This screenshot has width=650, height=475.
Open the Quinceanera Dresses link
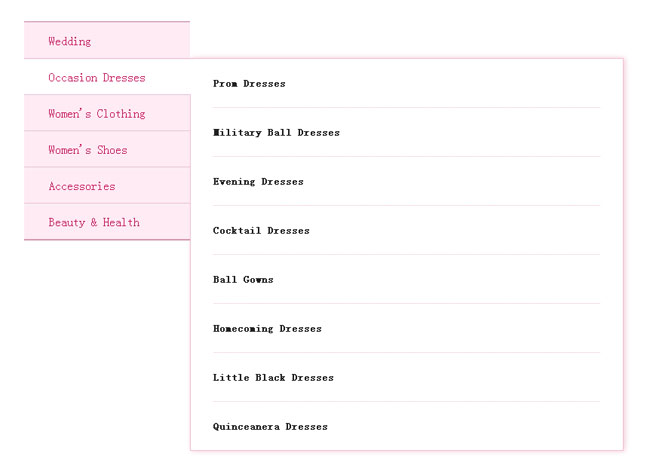(x=270, y=427)
